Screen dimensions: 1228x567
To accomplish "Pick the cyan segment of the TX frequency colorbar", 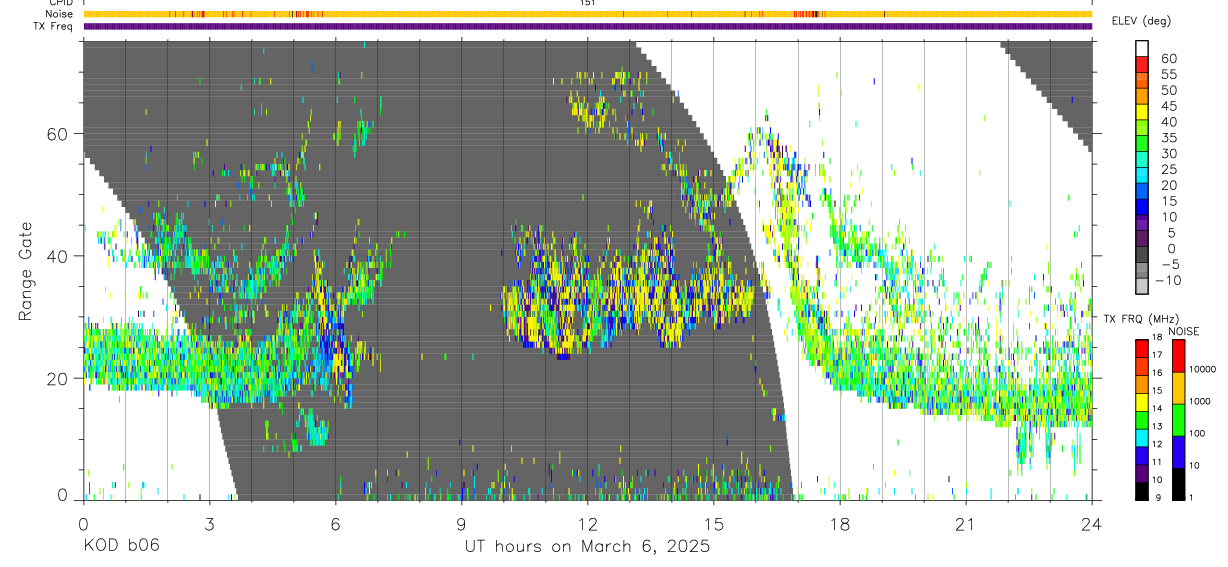I will [x=1141, y=436].
